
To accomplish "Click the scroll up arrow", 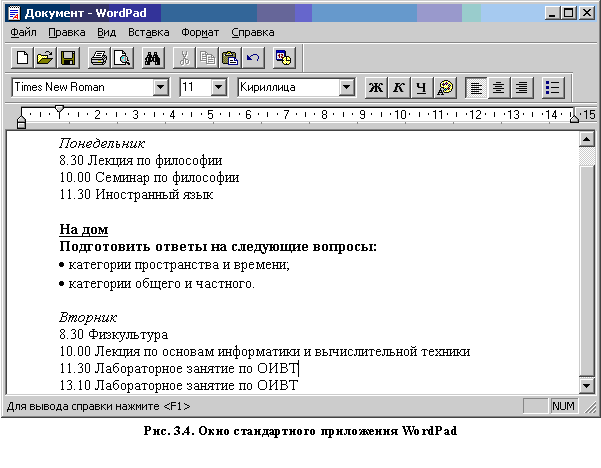I will pos(587,139).
